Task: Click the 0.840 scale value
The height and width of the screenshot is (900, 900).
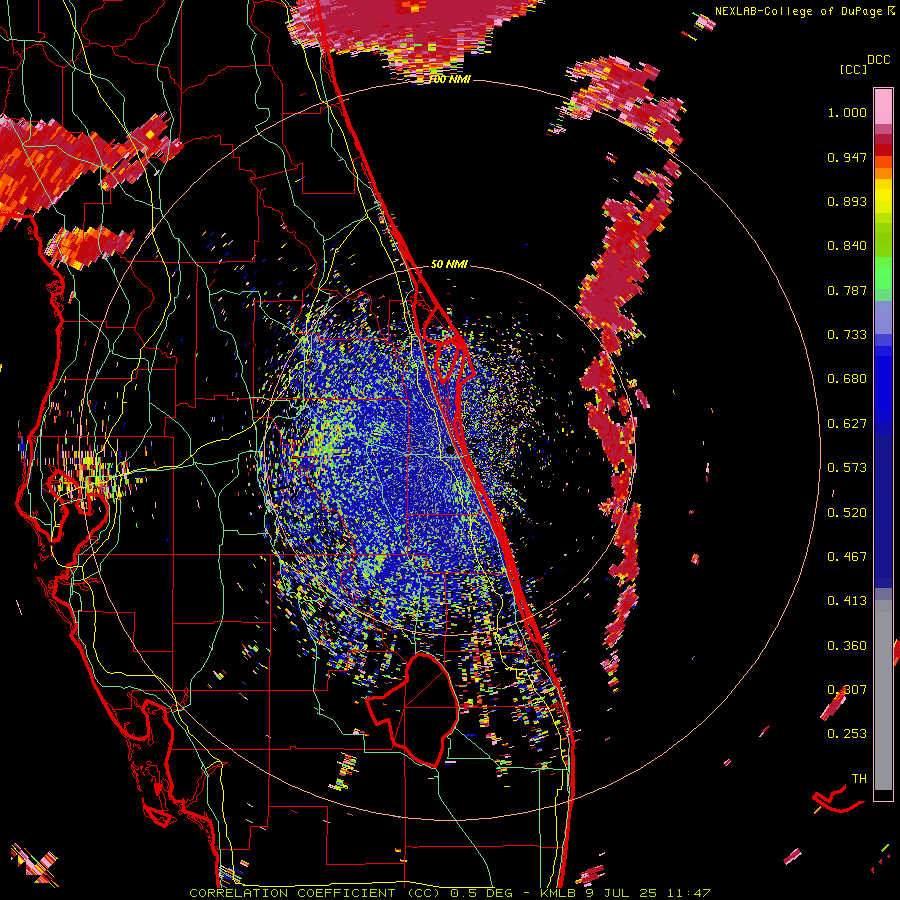Action: [x=847, y=246]
